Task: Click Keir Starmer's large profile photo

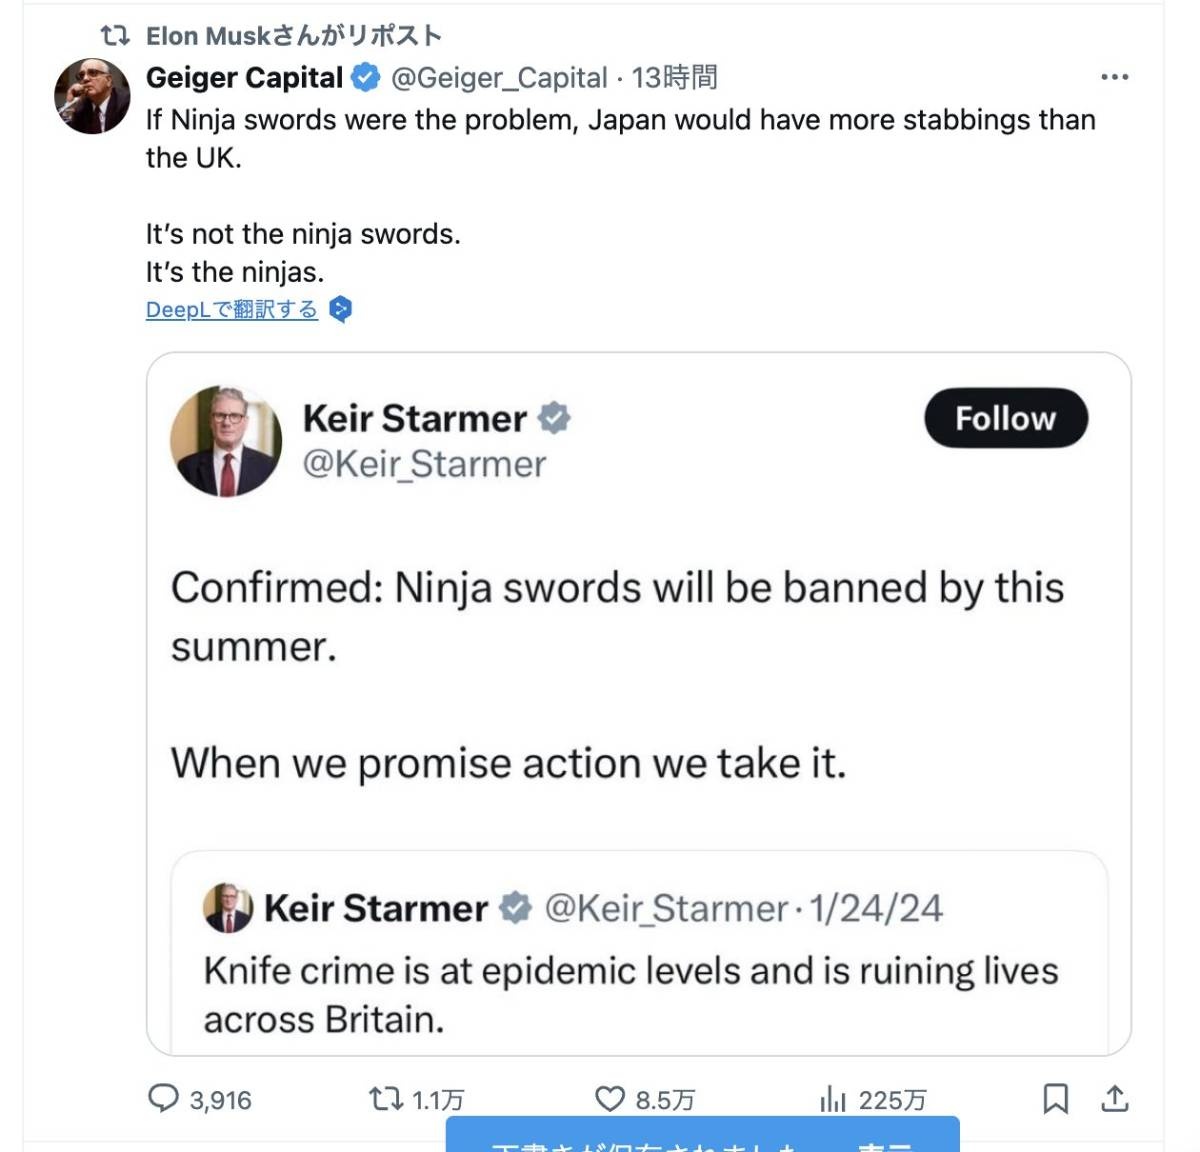Action: coord(226,441)
